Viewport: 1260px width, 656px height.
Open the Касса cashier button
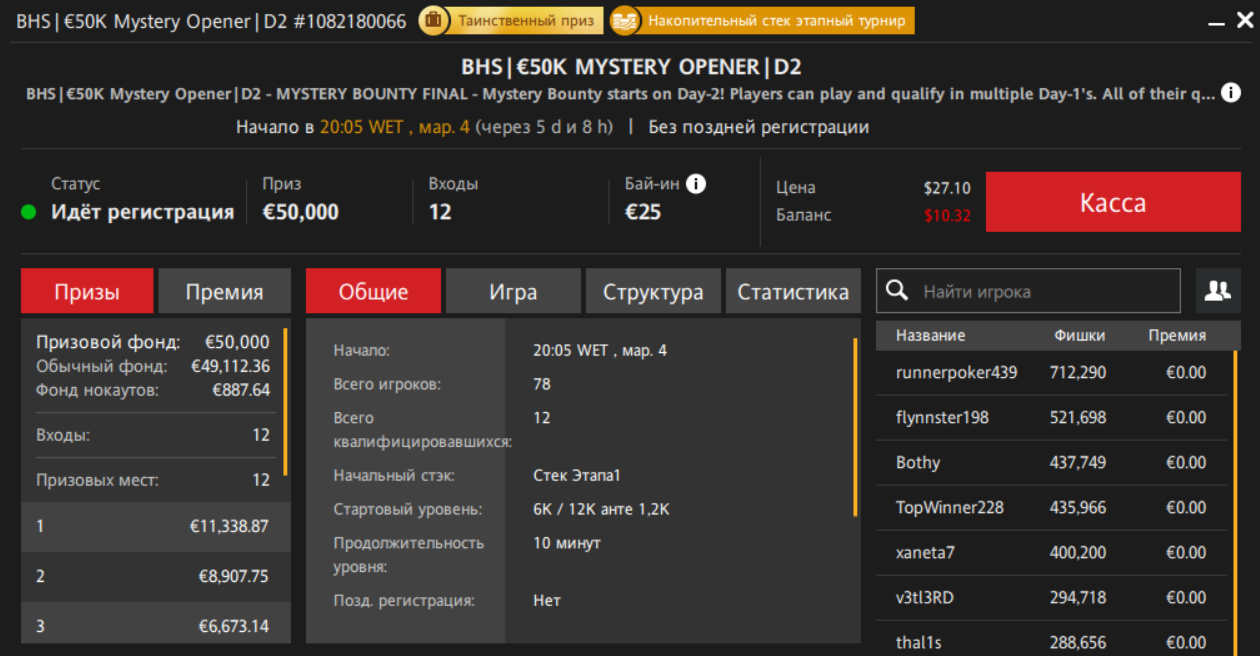click(1112, 203)
